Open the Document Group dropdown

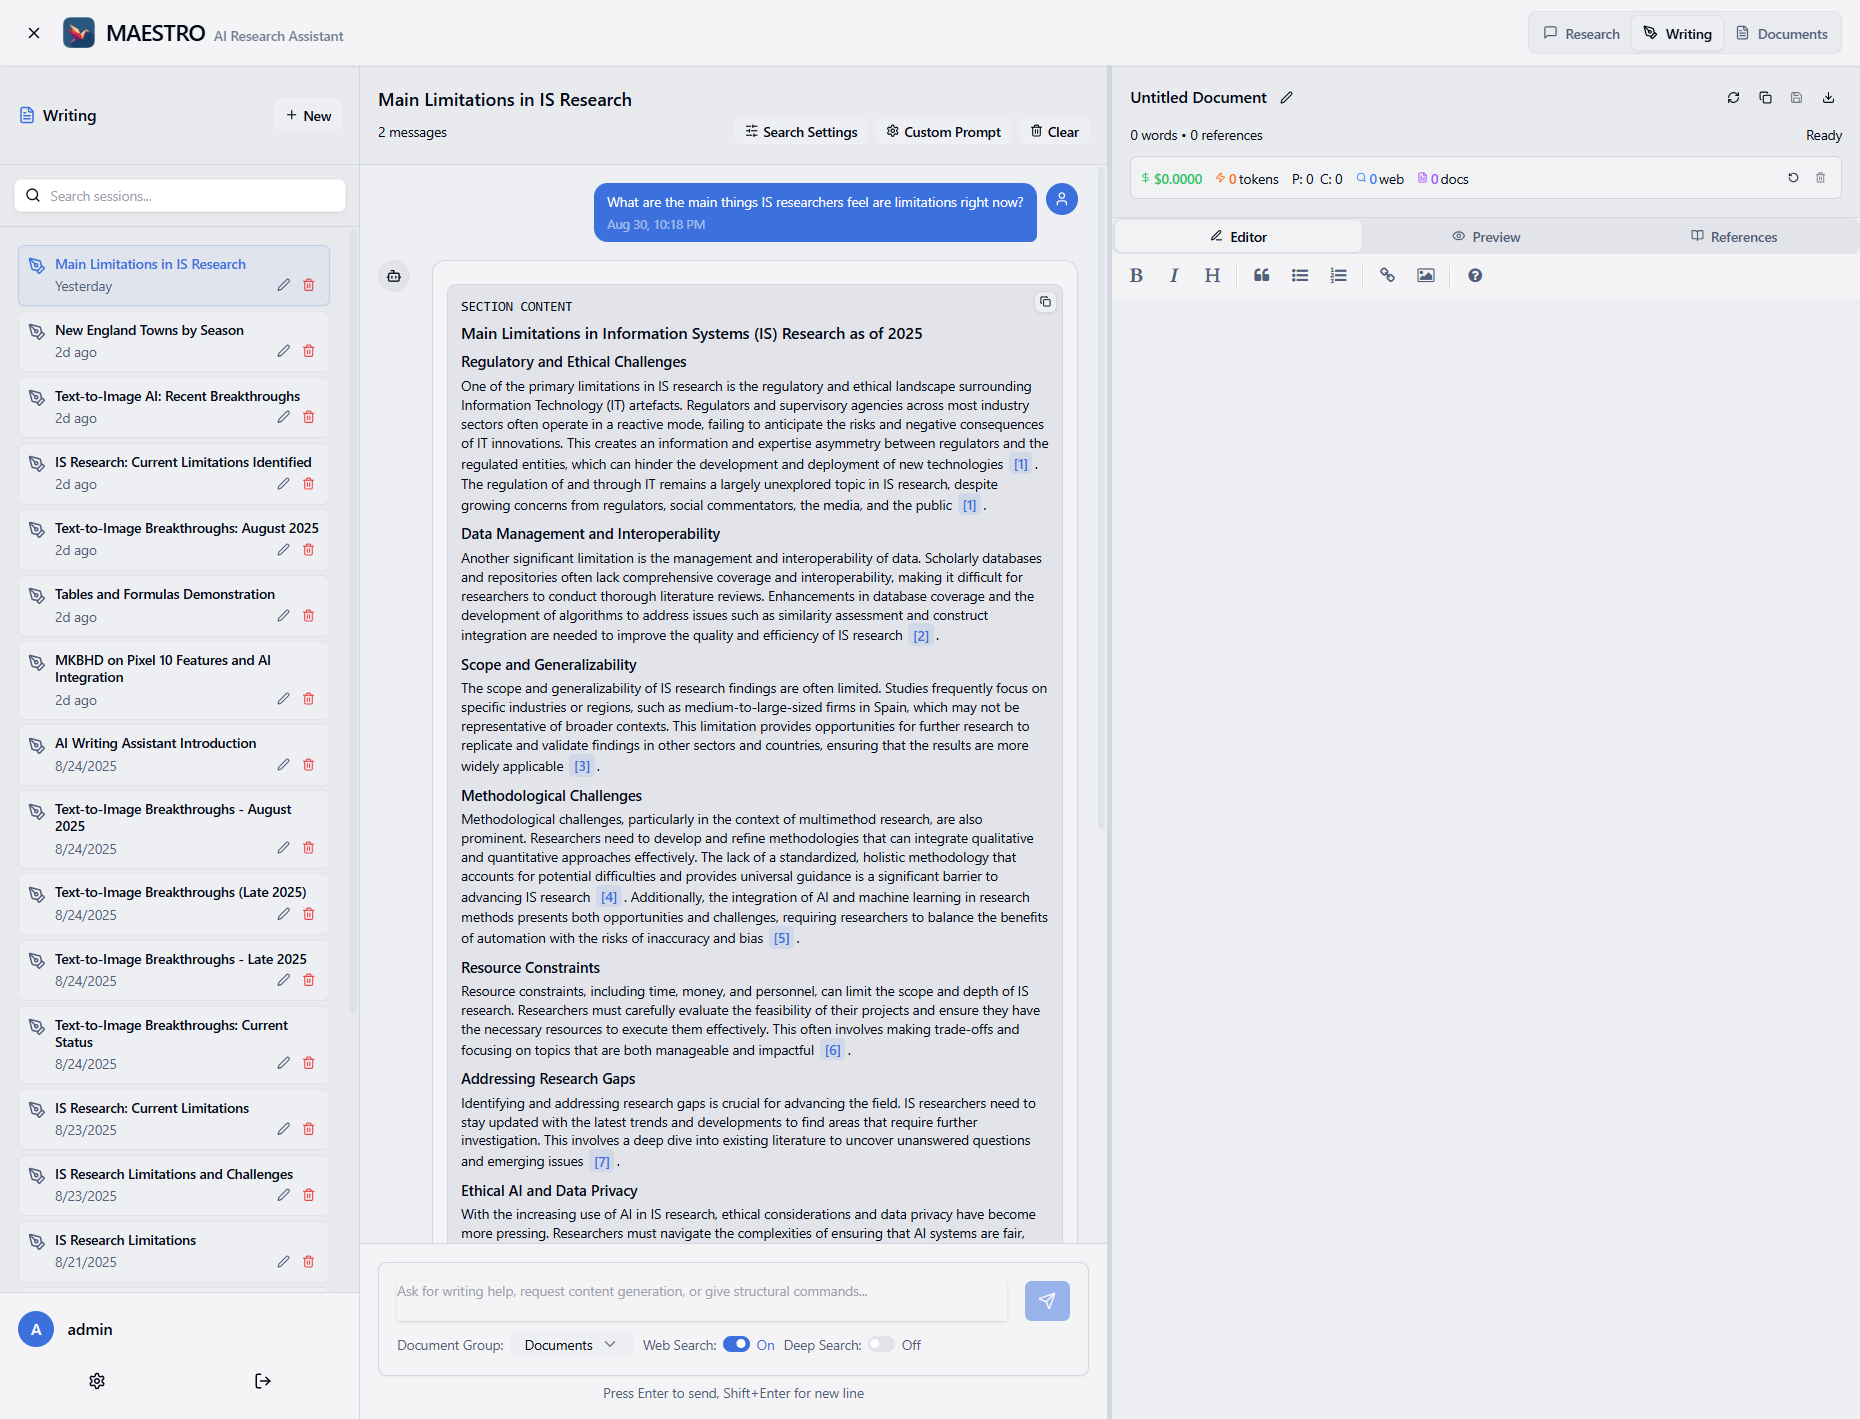click(570, 1344)
